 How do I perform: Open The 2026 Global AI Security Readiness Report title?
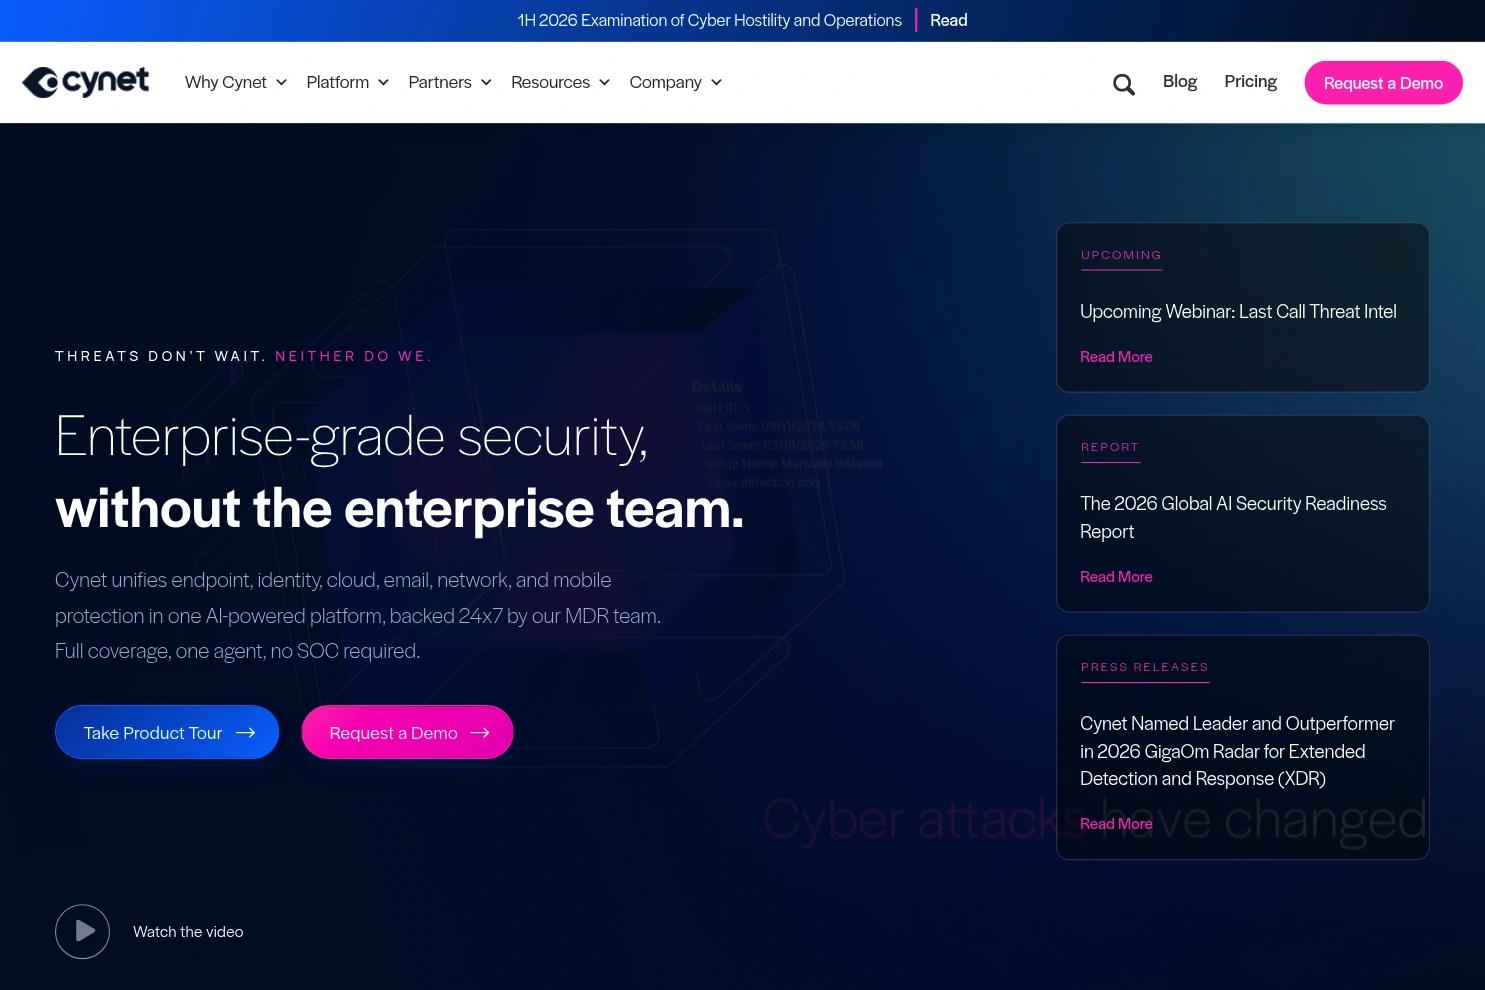coord(1233,517)
